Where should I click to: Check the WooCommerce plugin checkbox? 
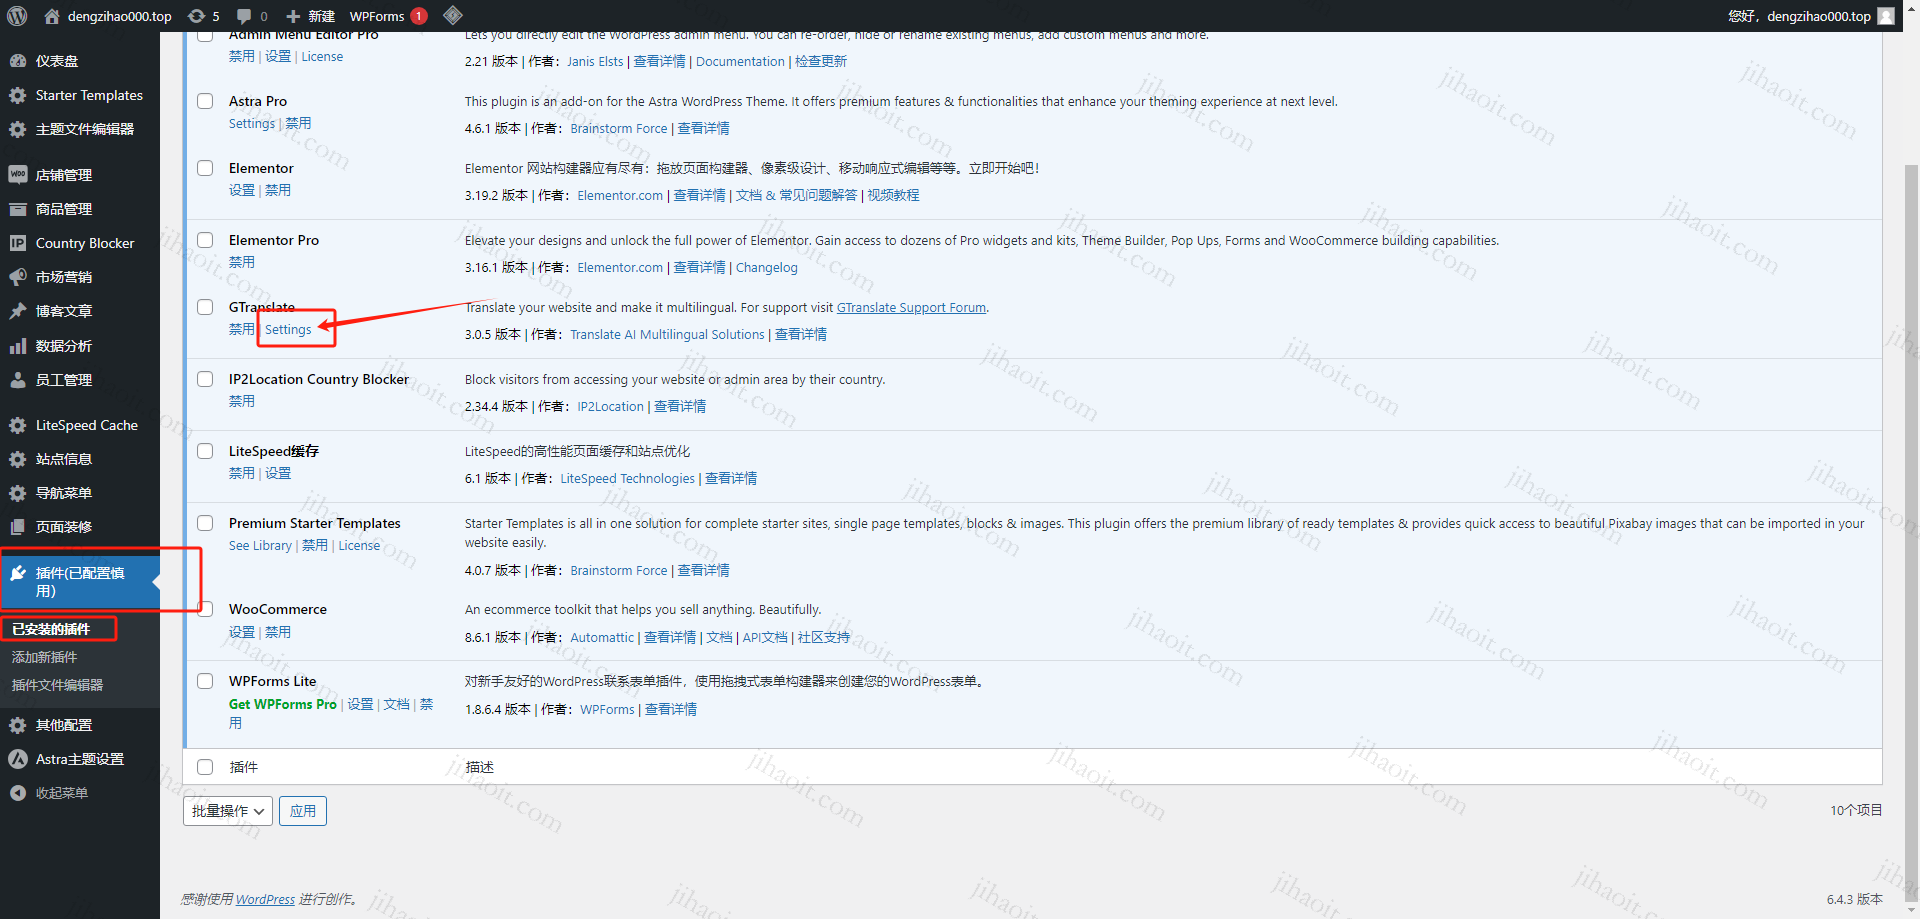205,609
